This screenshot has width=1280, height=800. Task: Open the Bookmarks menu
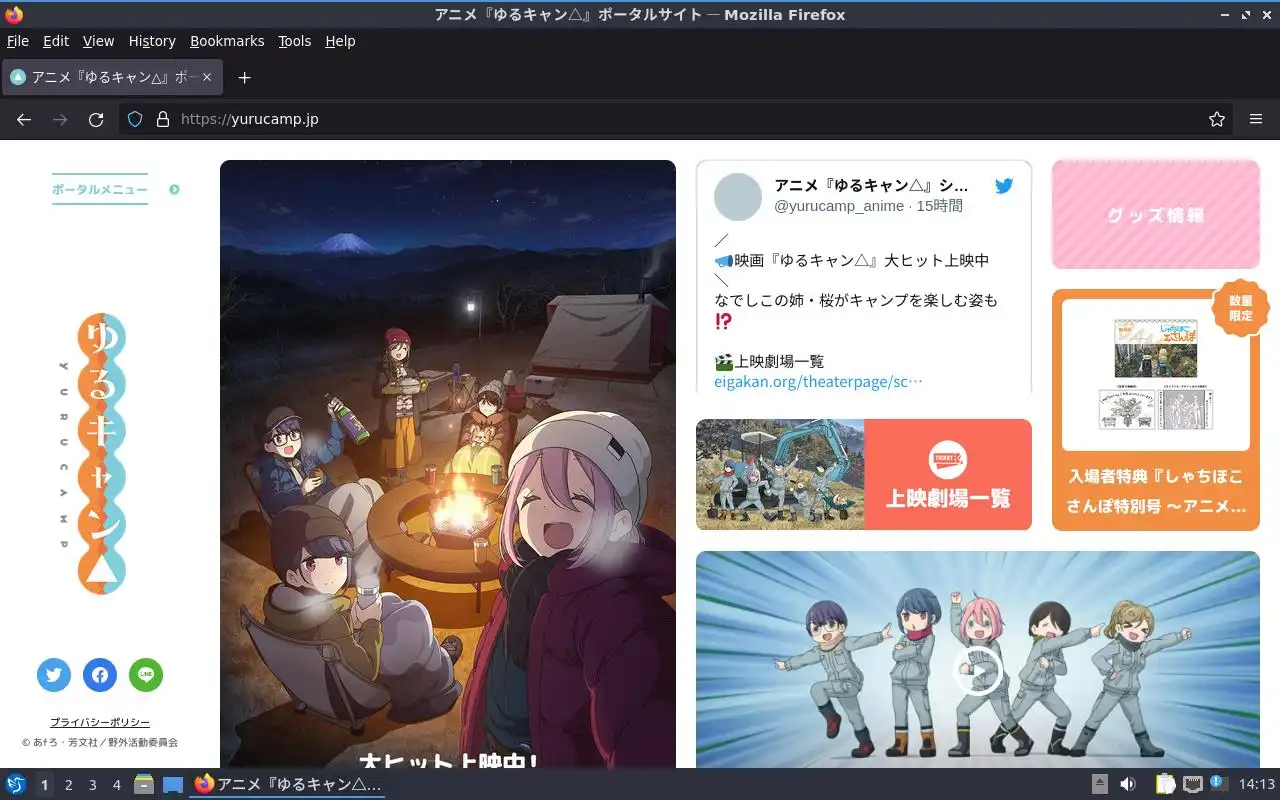pyautogui.click(x=227, y=41)
